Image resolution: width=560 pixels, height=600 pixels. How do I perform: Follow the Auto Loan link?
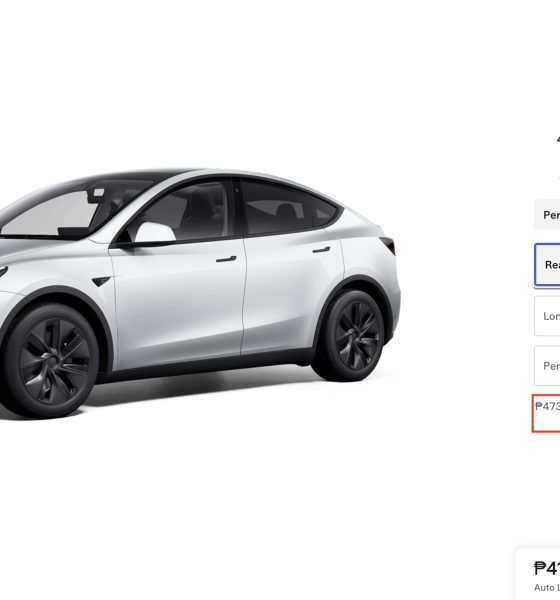pyautogui.click(x=547, y=587)
